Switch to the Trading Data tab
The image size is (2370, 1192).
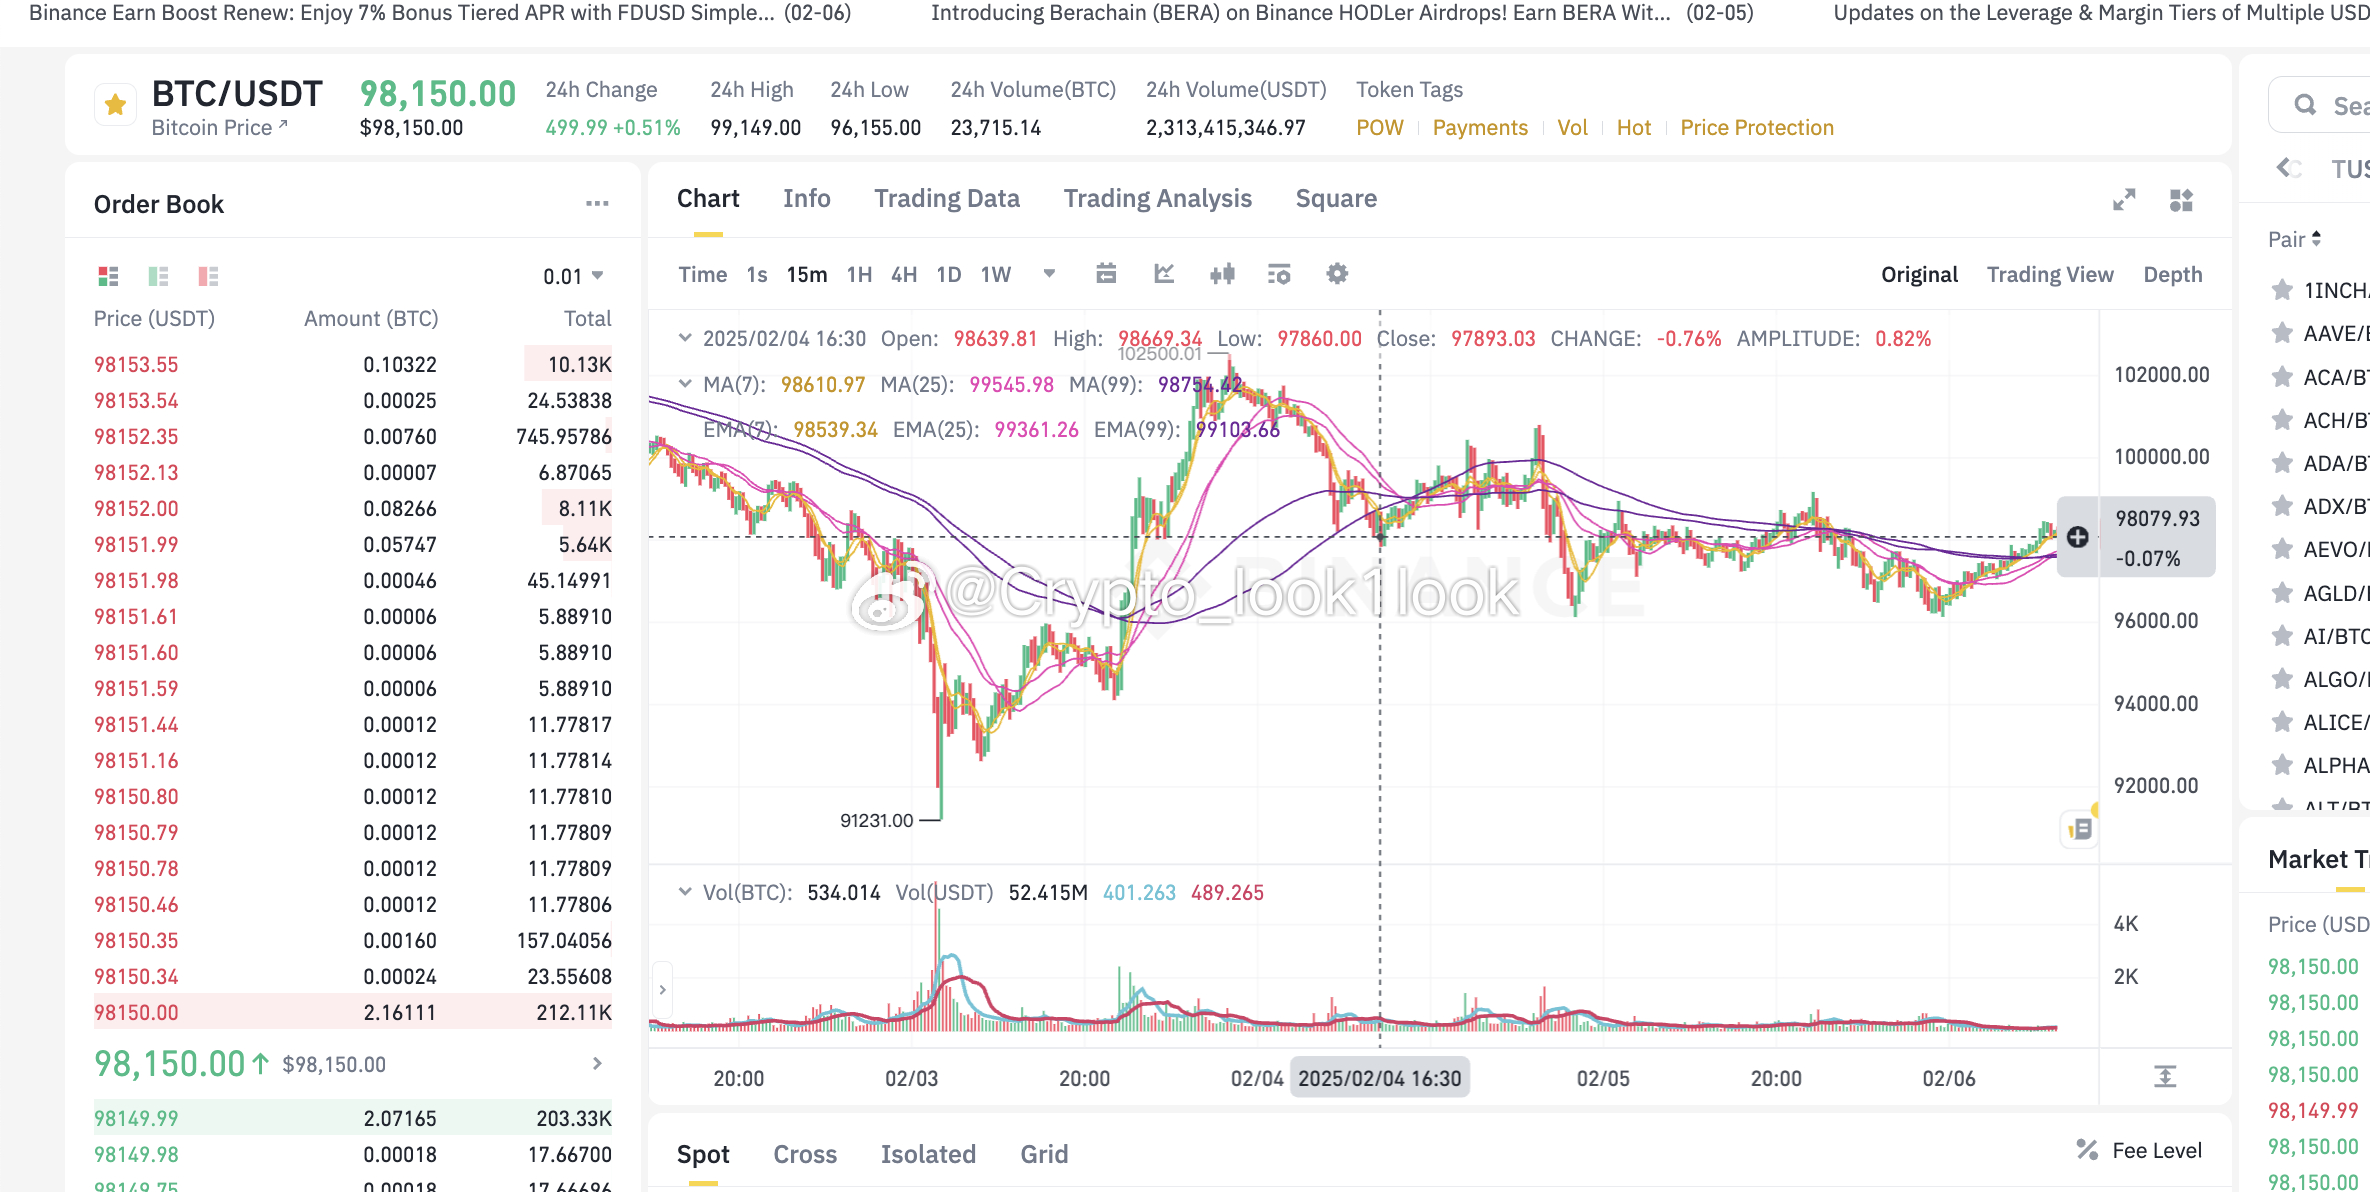click(946, 199)
